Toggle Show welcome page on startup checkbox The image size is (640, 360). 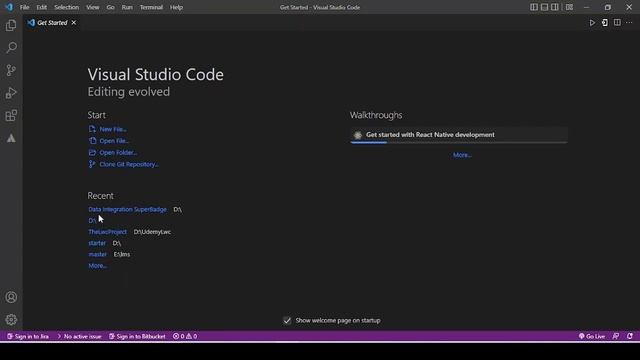(287, 321)
